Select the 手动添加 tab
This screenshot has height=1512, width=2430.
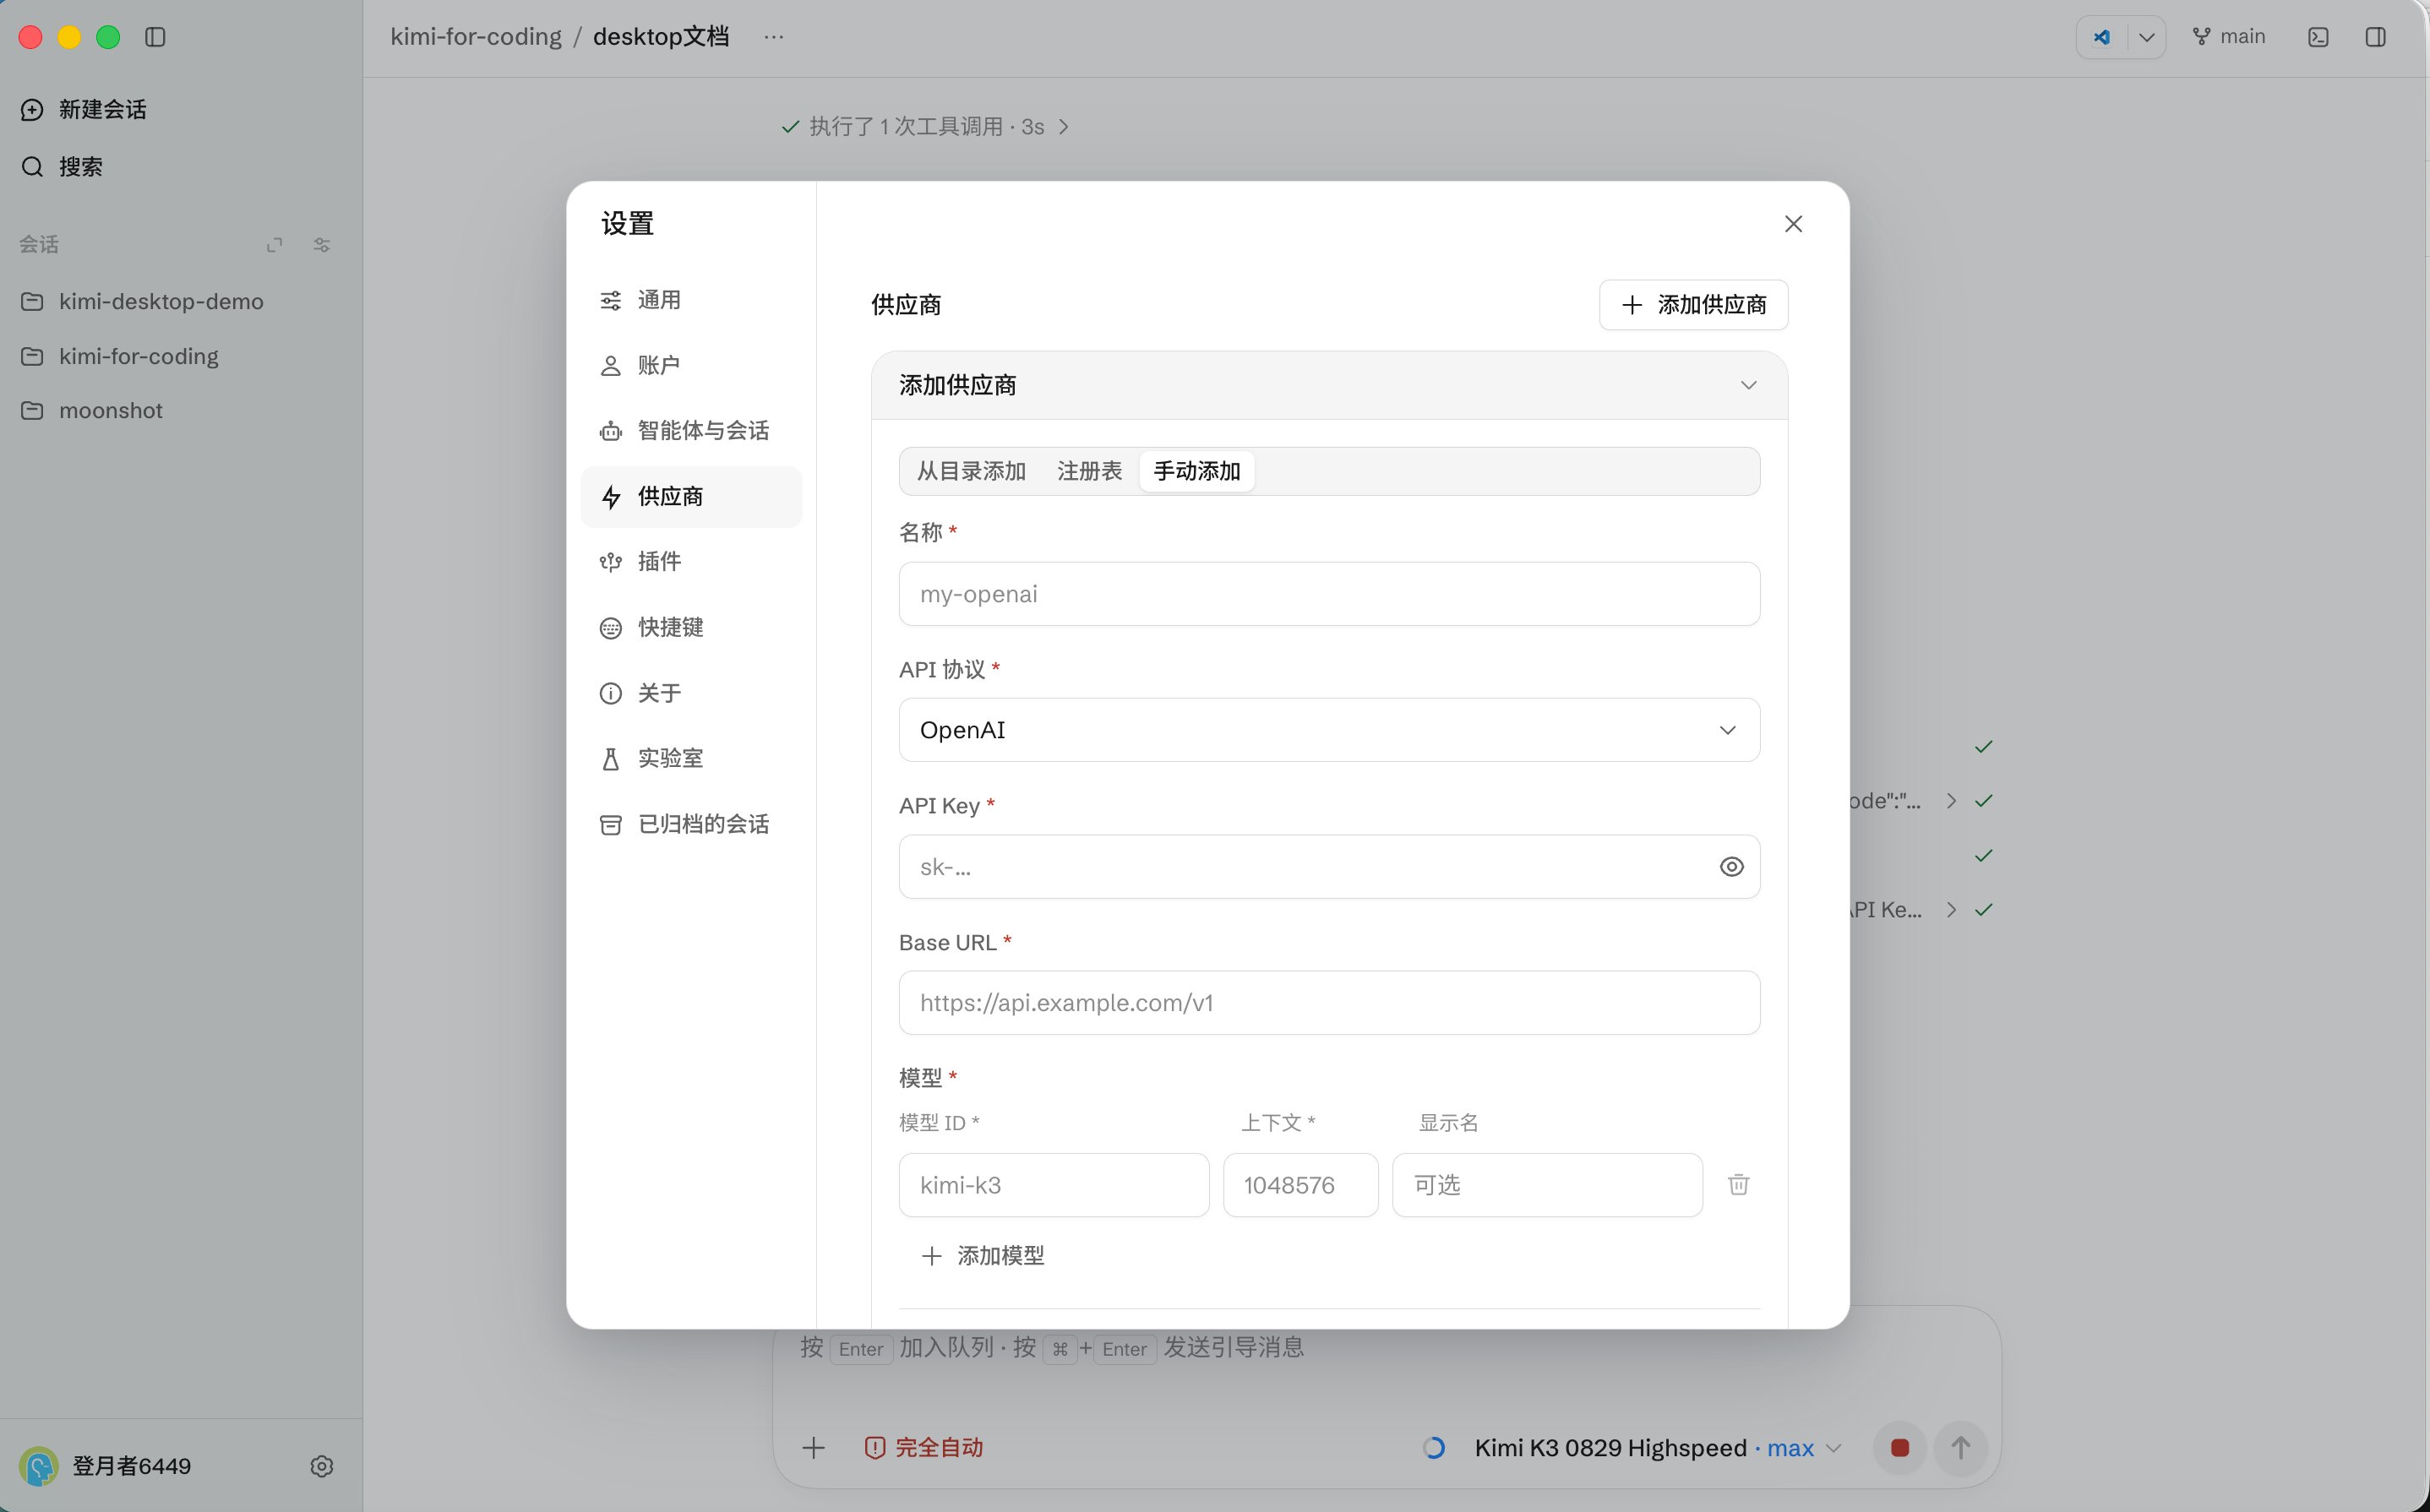[1197, 471]
